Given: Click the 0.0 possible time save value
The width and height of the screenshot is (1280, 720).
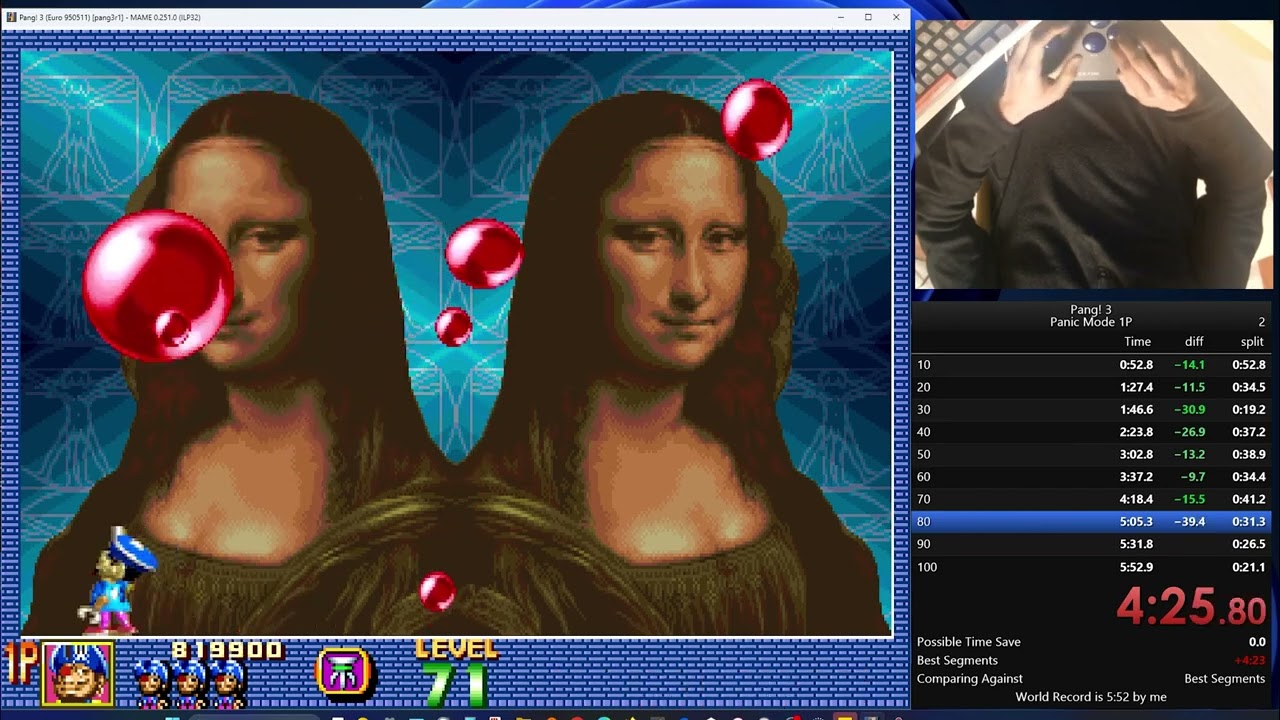Looking at the screenshot, I should 1257,642.
